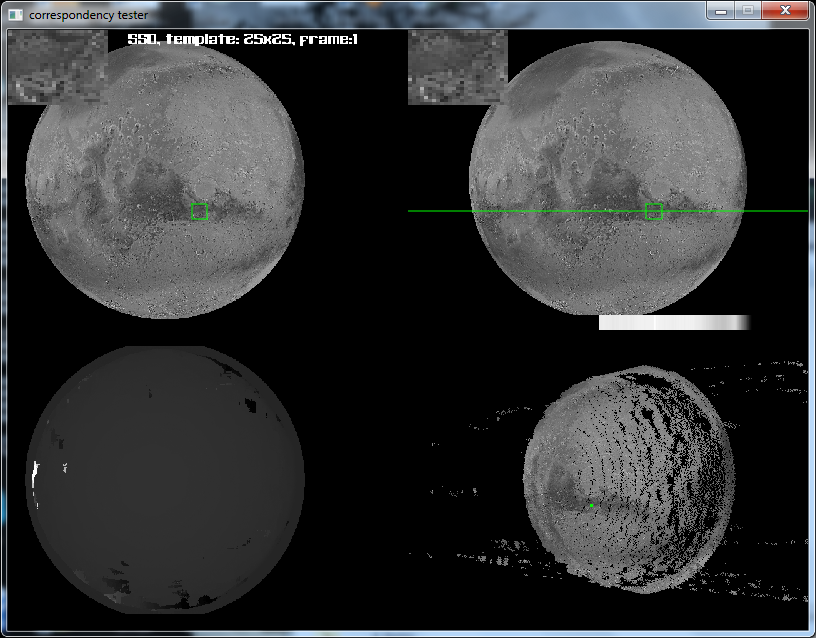The width and height of the screenshot is (819, 638).
Task: Click the dark disparity map sphere
Action: pyautogui.click(x=163, y=480)
